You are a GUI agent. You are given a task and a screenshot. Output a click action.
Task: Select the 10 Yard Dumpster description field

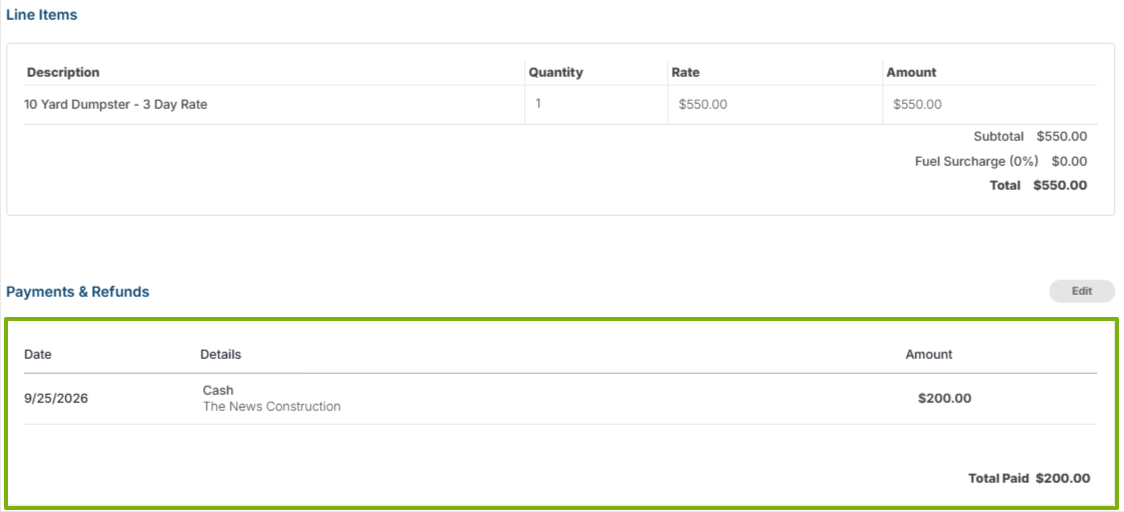[x=274, y=105]
